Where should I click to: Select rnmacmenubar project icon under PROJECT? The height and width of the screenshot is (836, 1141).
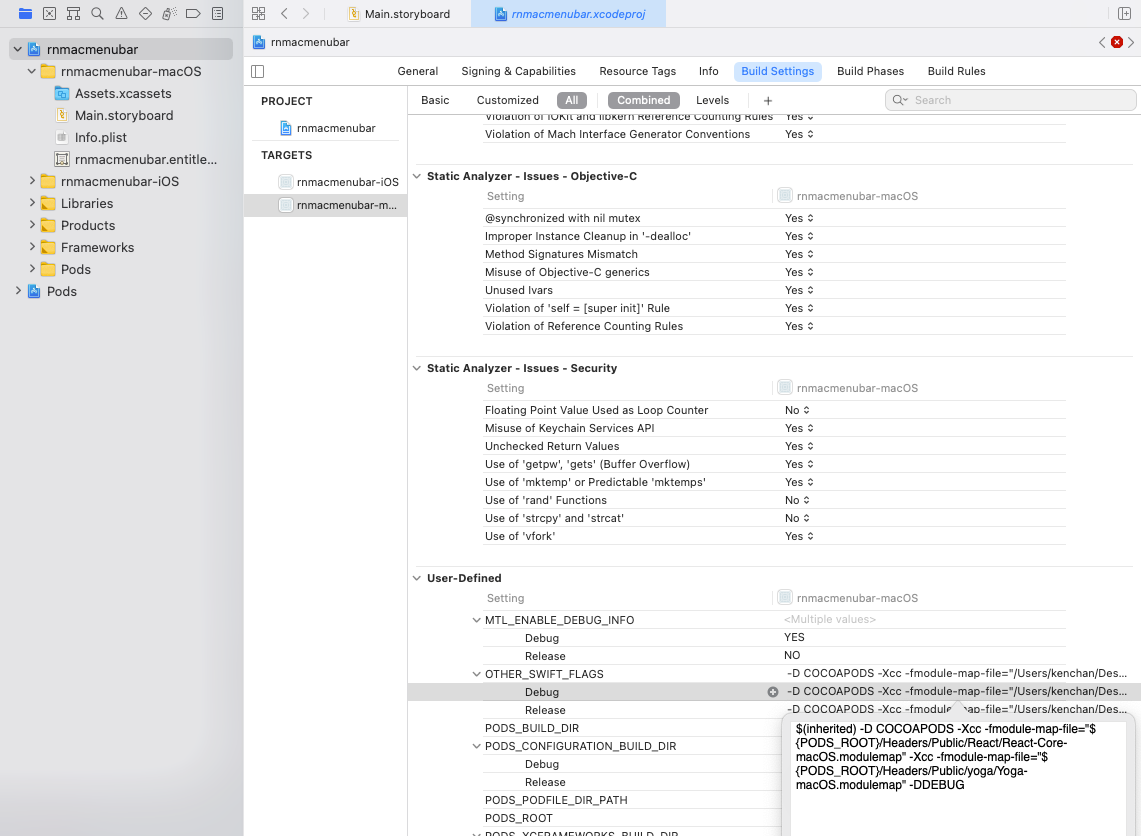click(286, 128)
